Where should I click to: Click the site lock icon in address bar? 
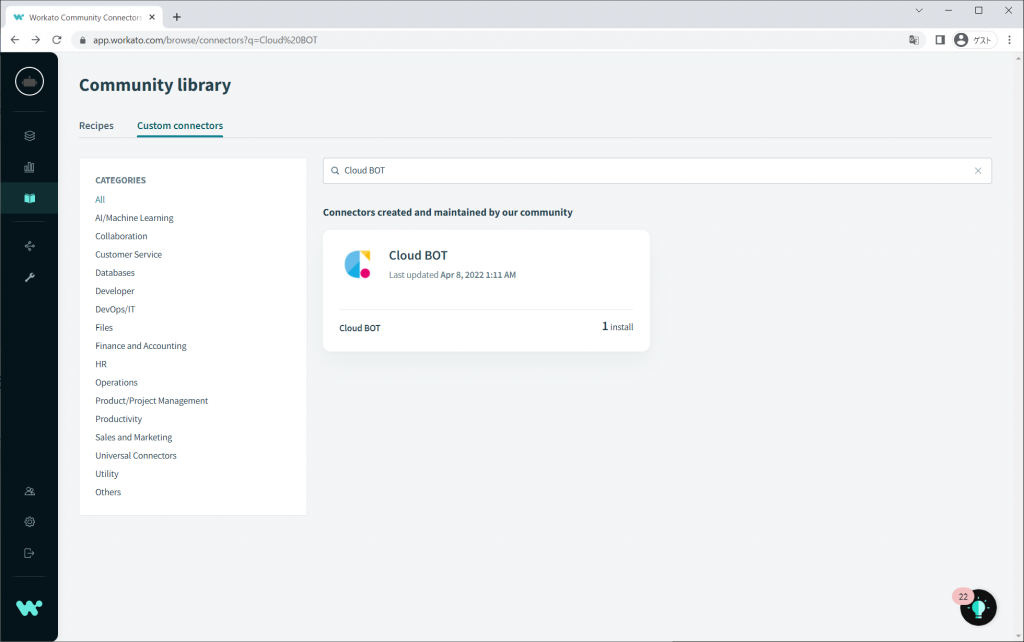[82, 40]
